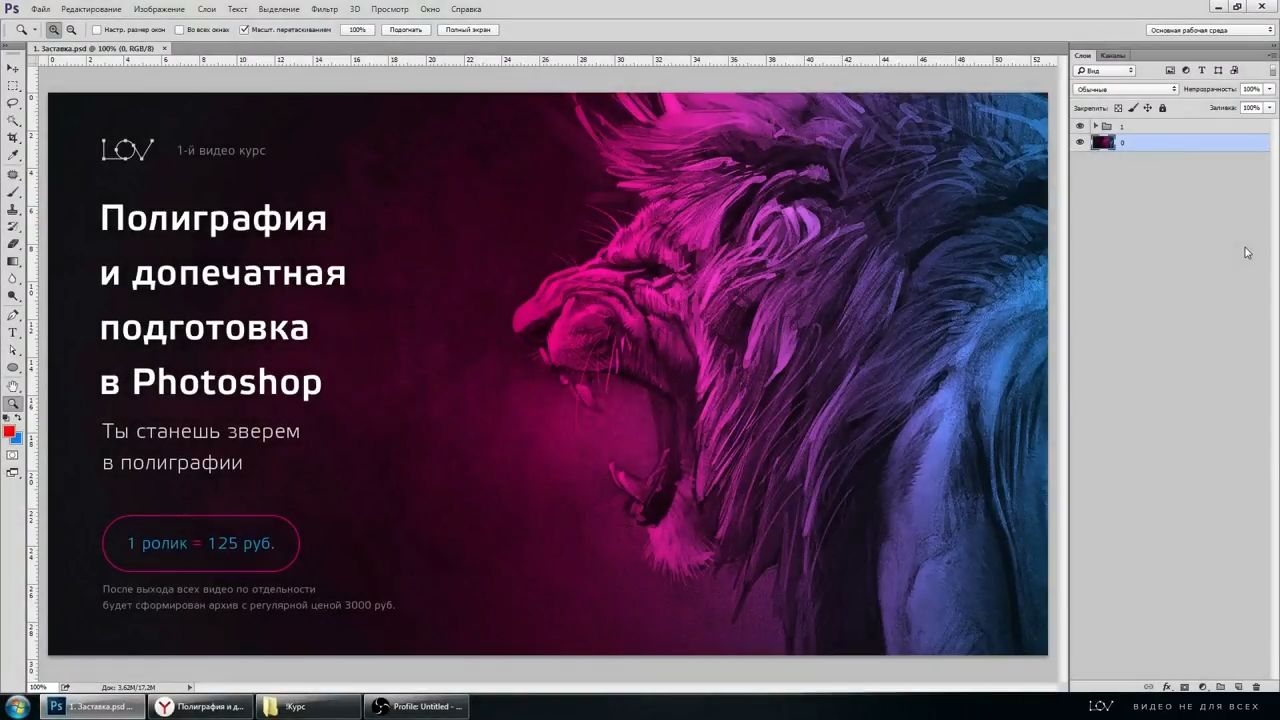Select the Move tool
Screen dimensions: 1280x720
[x=13, y=68]
